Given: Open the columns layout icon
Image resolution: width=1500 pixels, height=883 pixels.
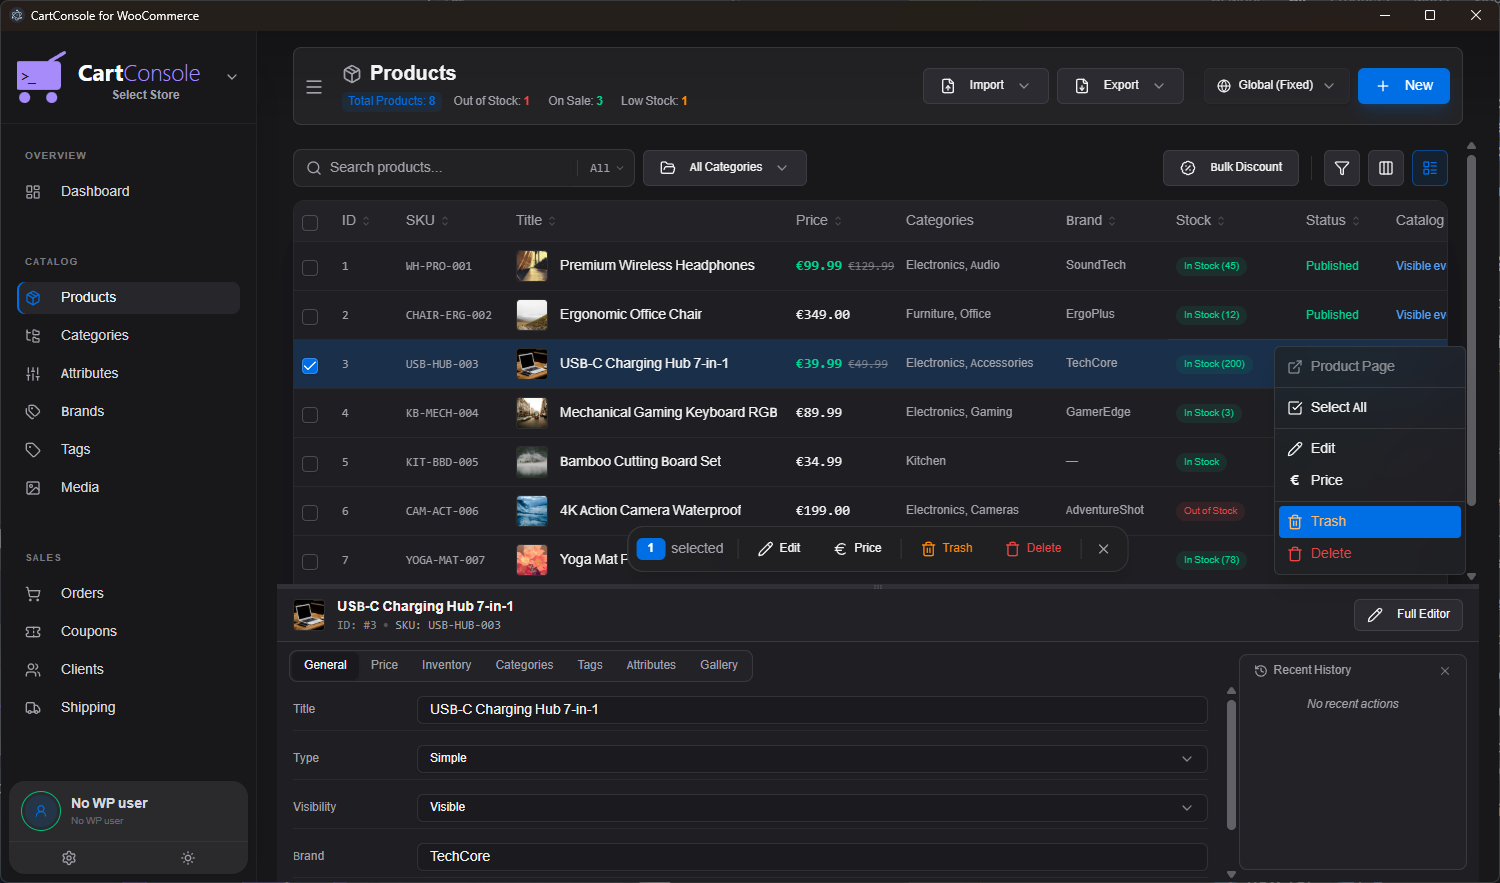Looking at the screenshot, I should (x=1386, y=168).
